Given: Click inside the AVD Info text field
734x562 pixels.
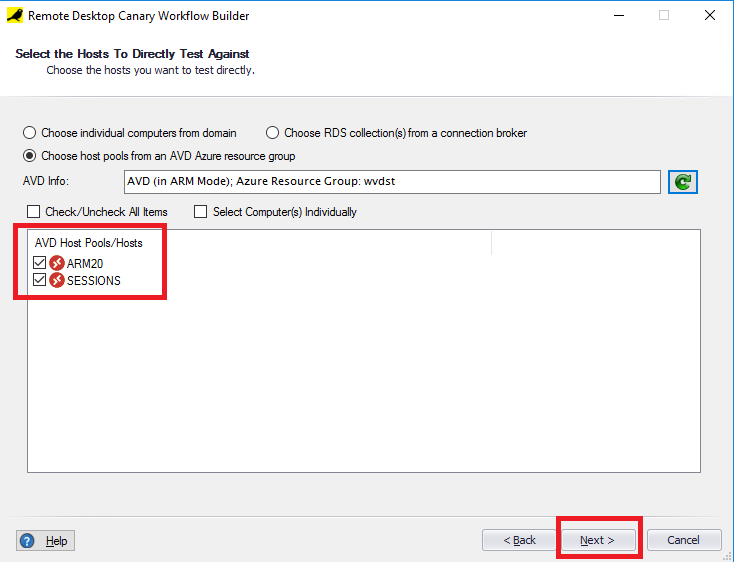Looking at the screenshot, I should point(392,182).
